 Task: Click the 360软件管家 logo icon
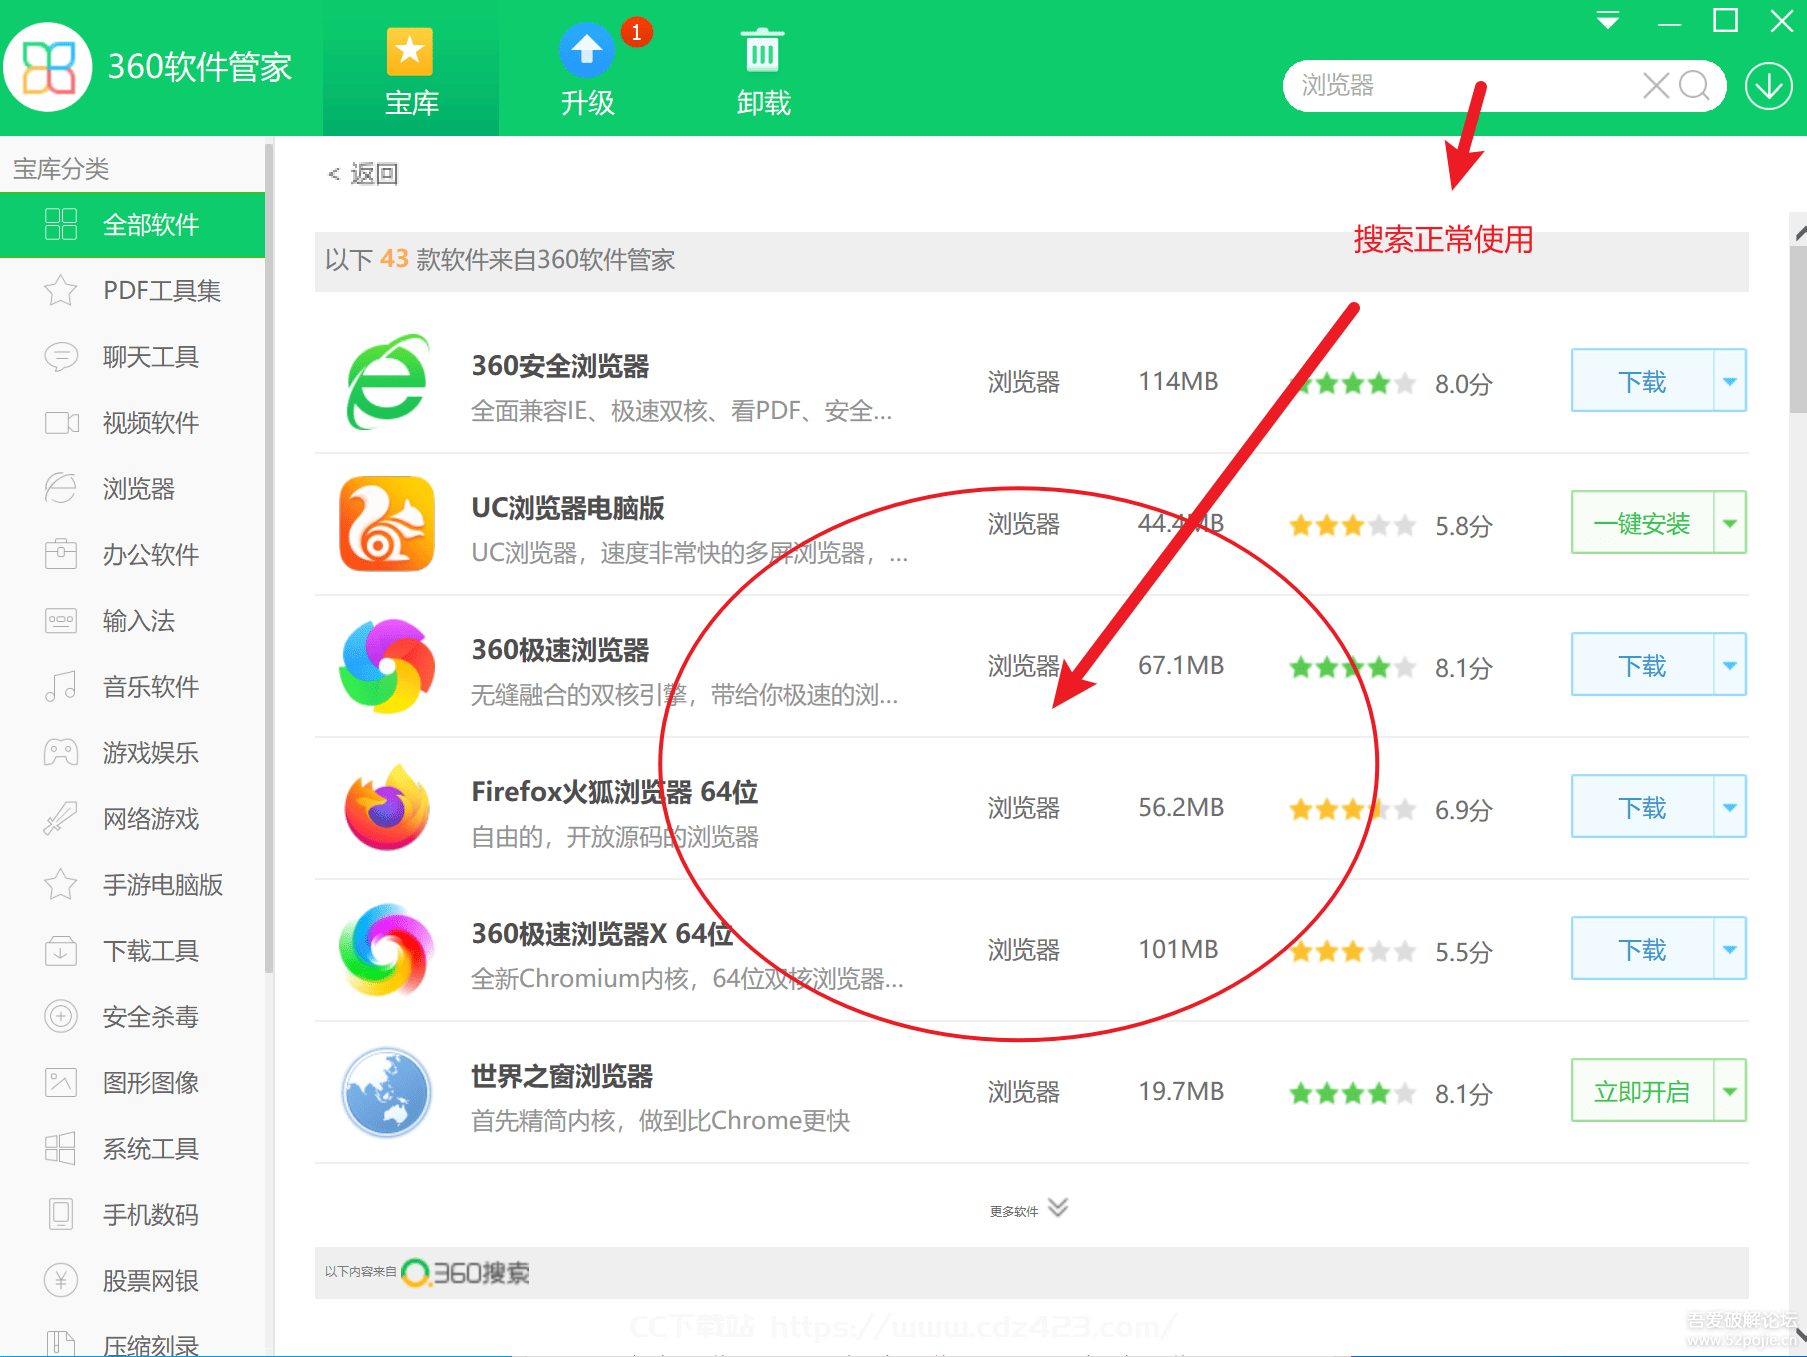[49, 67]
